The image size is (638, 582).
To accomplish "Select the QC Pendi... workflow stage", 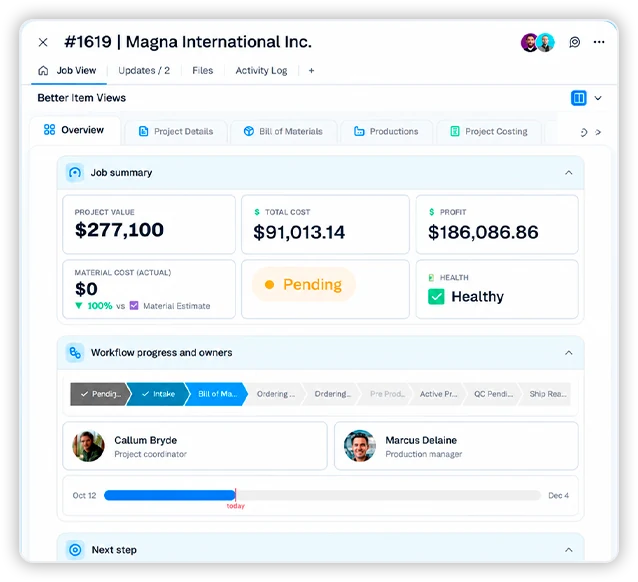I will click(493, 394).
